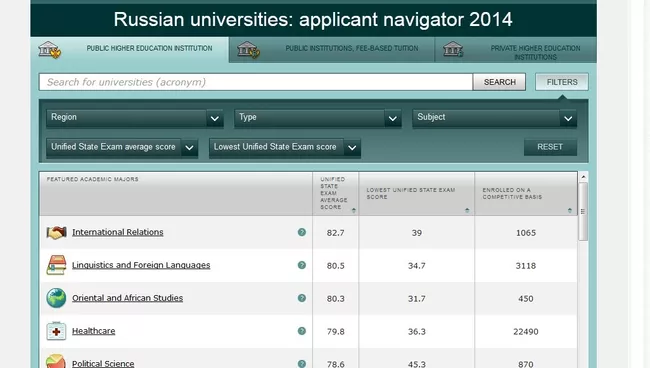Sort by Lowest Unified State Exam Score column

click(x=467, y=211)
